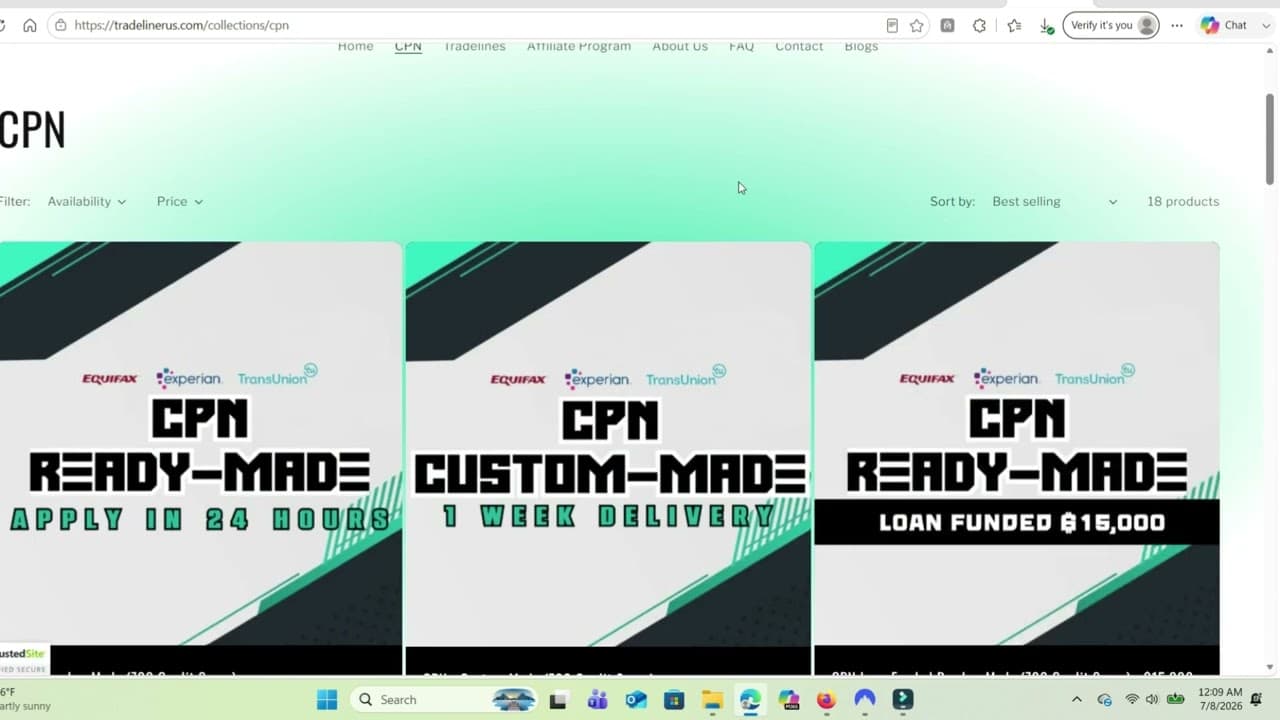The width and height of the screenshot is (1280, 720).
Task: Open browser Settings and more menu
Action: (1177, 25)
